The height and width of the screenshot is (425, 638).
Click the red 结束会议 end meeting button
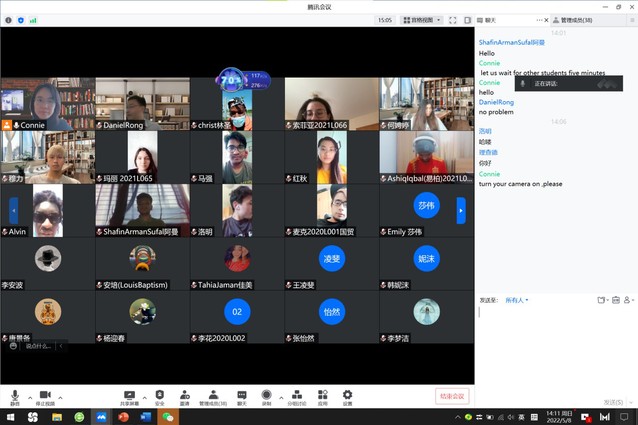(452, 396)
